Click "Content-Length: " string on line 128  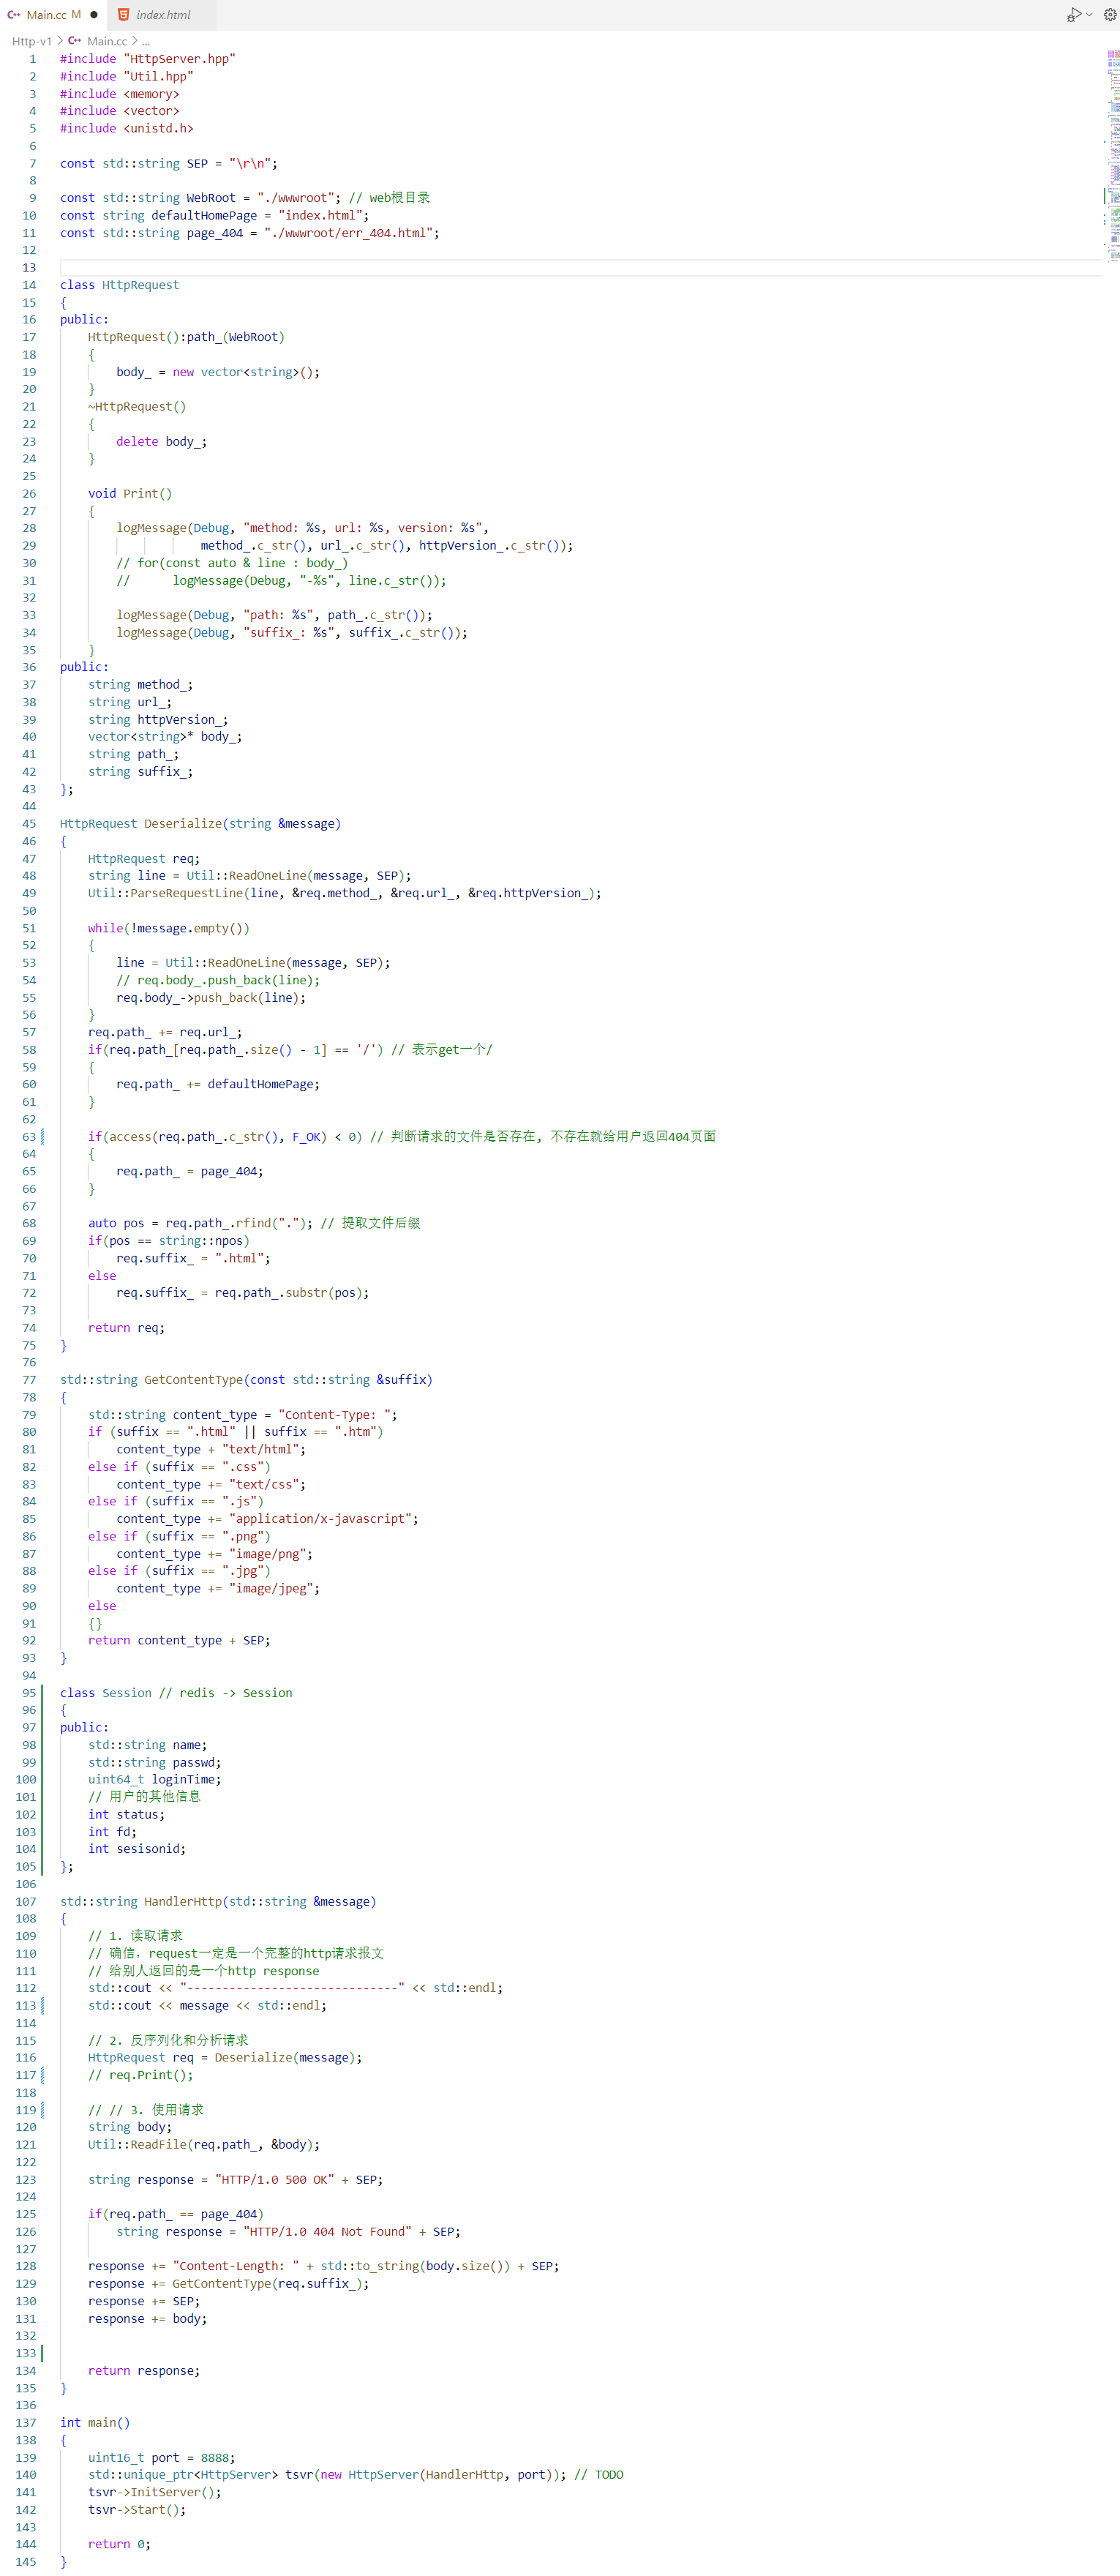[236, 2266]
